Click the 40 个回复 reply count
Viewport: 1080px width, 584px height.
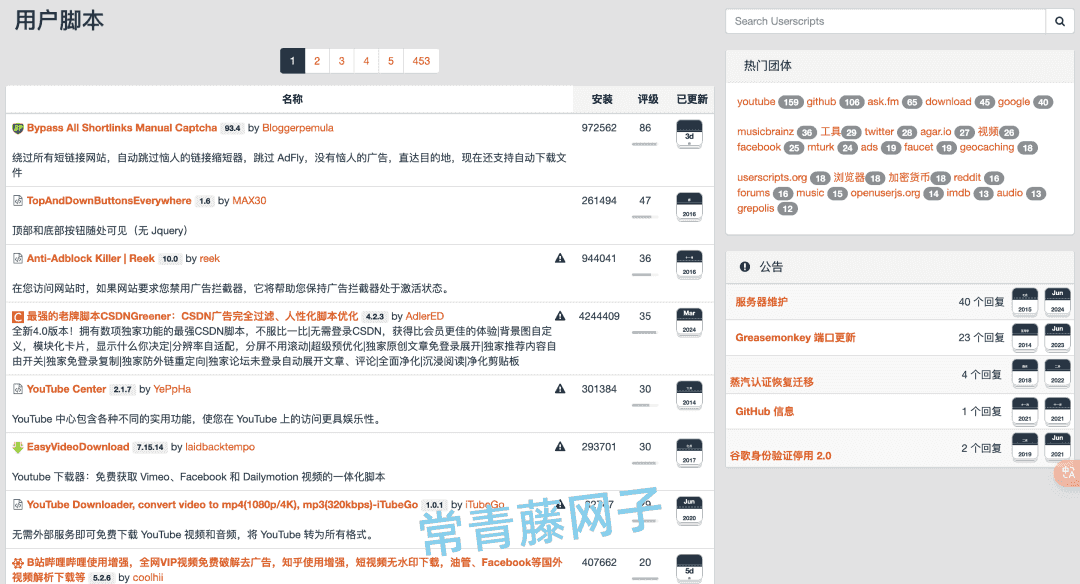(981, 302)
